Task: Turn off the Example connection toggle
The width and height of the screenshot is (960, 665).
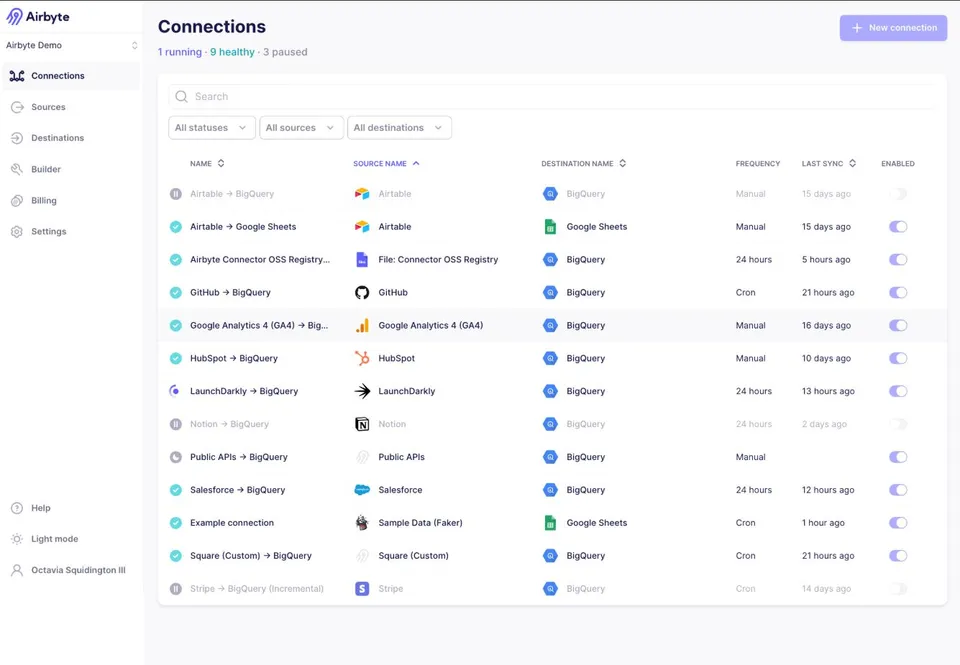Action: (x=898, y=523)
